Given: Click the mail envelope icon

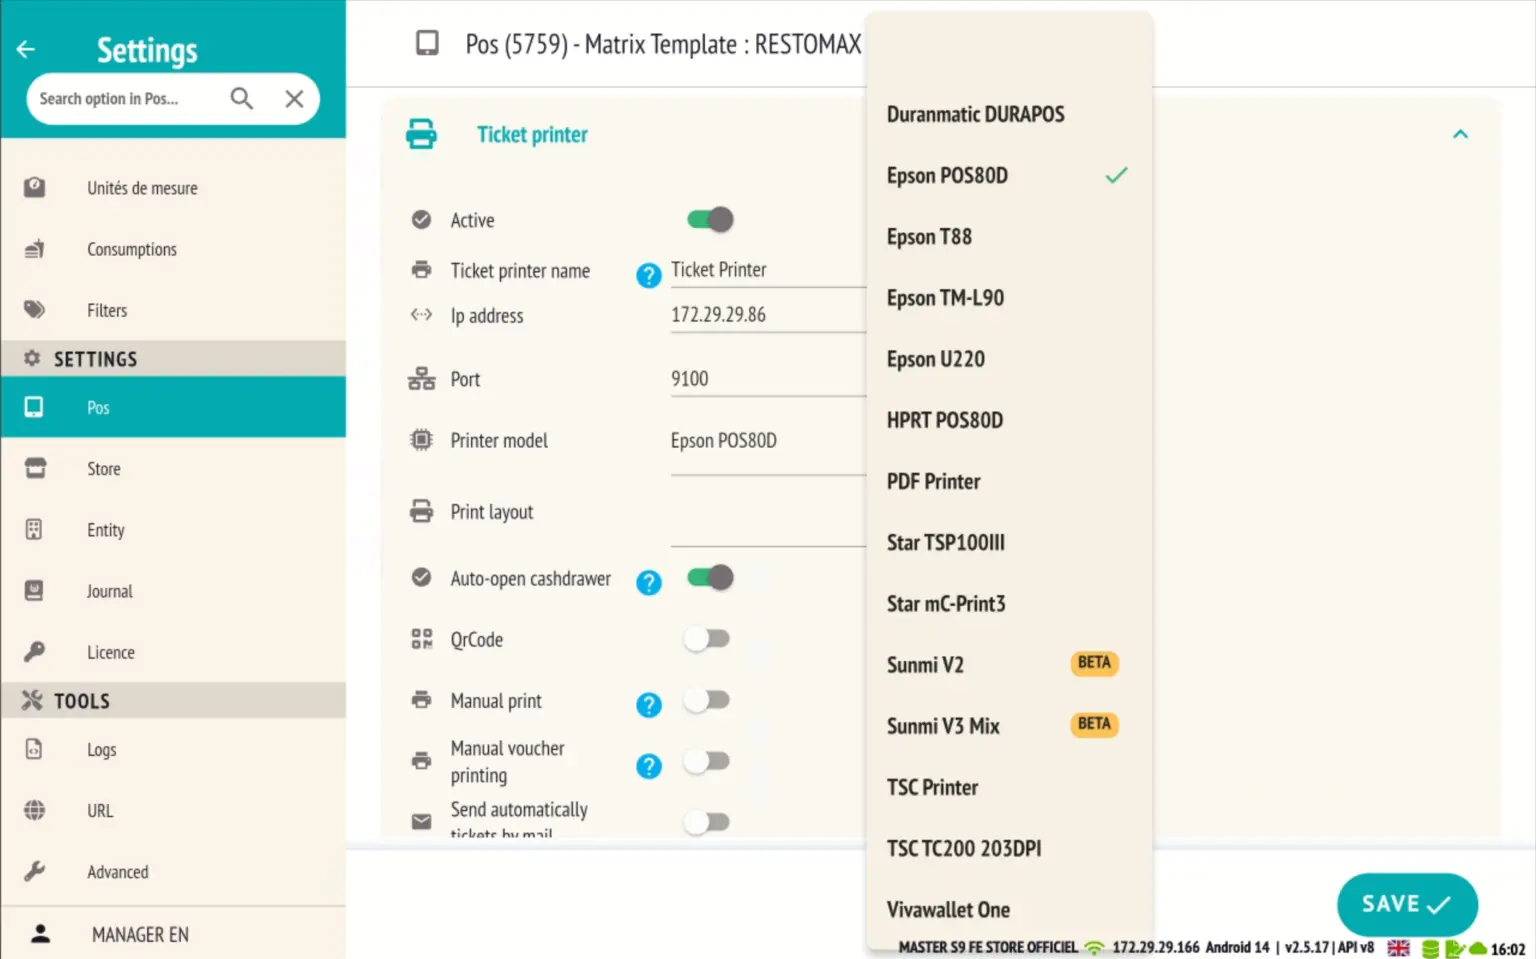Looking at the screenshot, I should tap(421, 822).
